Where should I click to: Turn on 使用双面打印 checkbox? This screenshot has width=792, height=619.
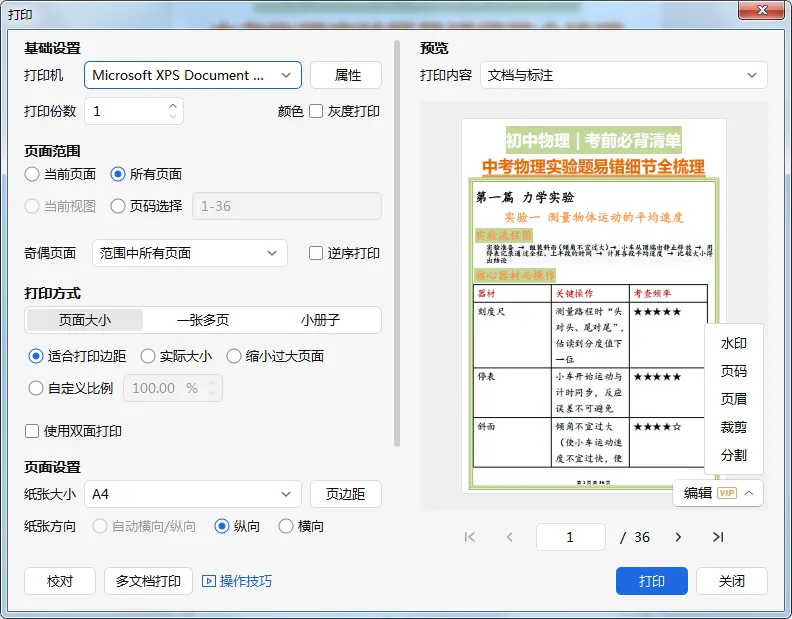click(x=32, y=431)
